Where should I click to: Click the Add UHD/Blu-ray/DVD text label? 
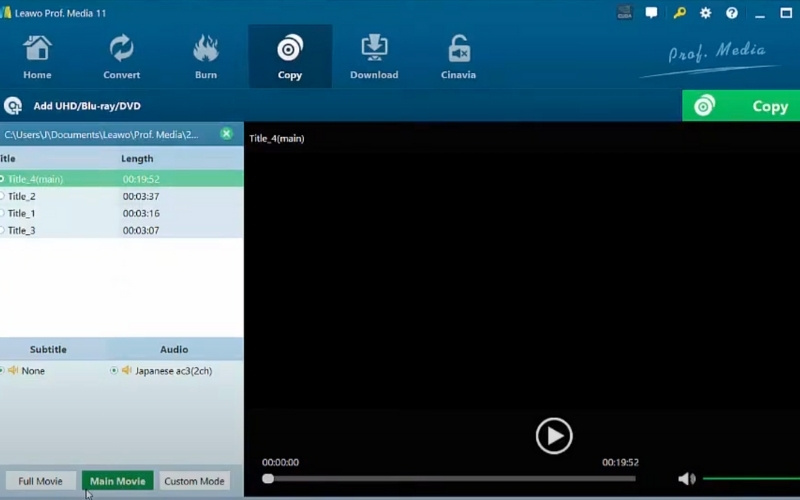[x=87, y=106]
